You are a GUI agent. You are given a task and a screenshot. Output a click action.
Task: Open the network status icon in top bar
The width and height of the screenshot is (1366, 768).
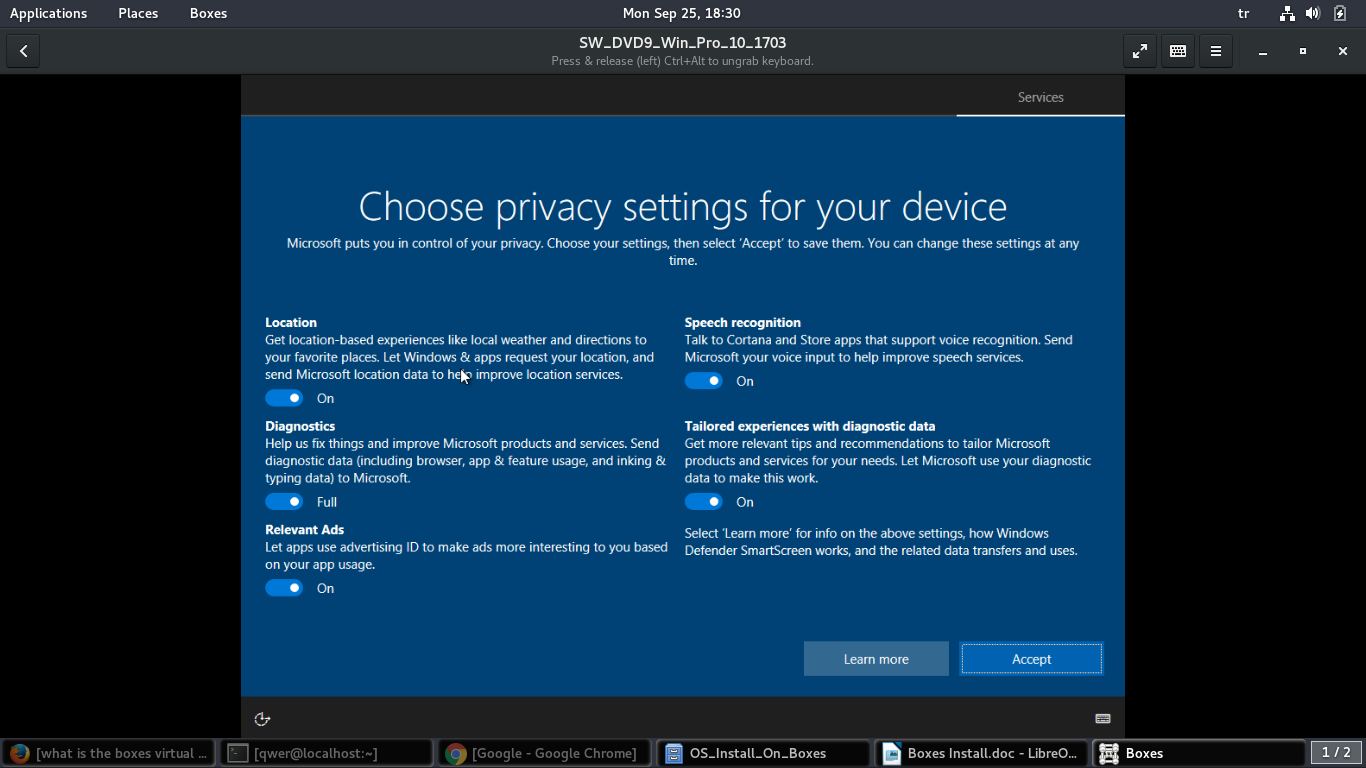[x=1287, y=13]
